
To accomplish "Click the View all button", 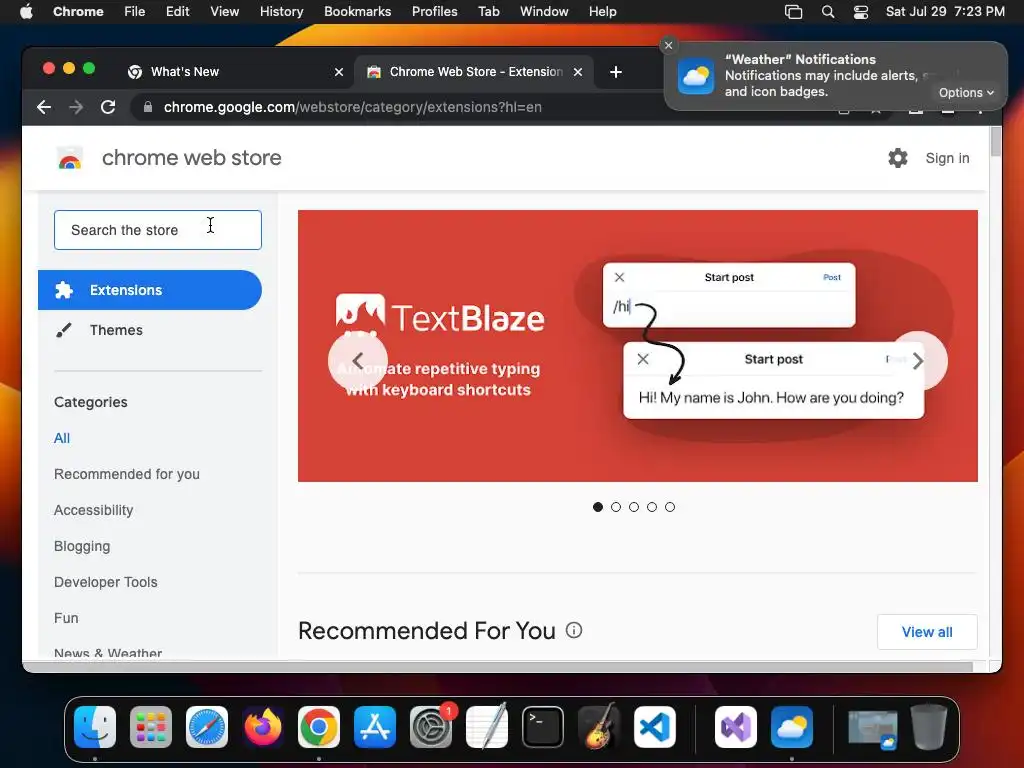I will [927, 632].
